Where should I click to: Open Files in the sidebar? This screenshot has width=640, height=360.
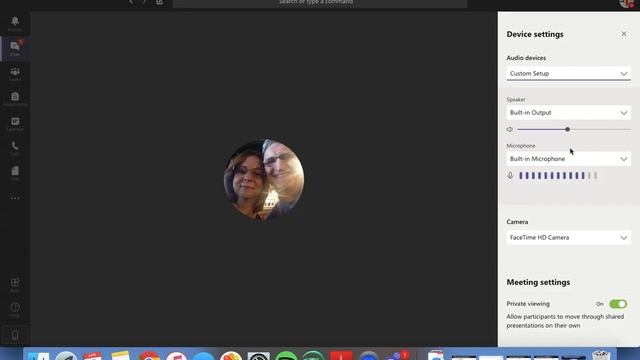15,173
